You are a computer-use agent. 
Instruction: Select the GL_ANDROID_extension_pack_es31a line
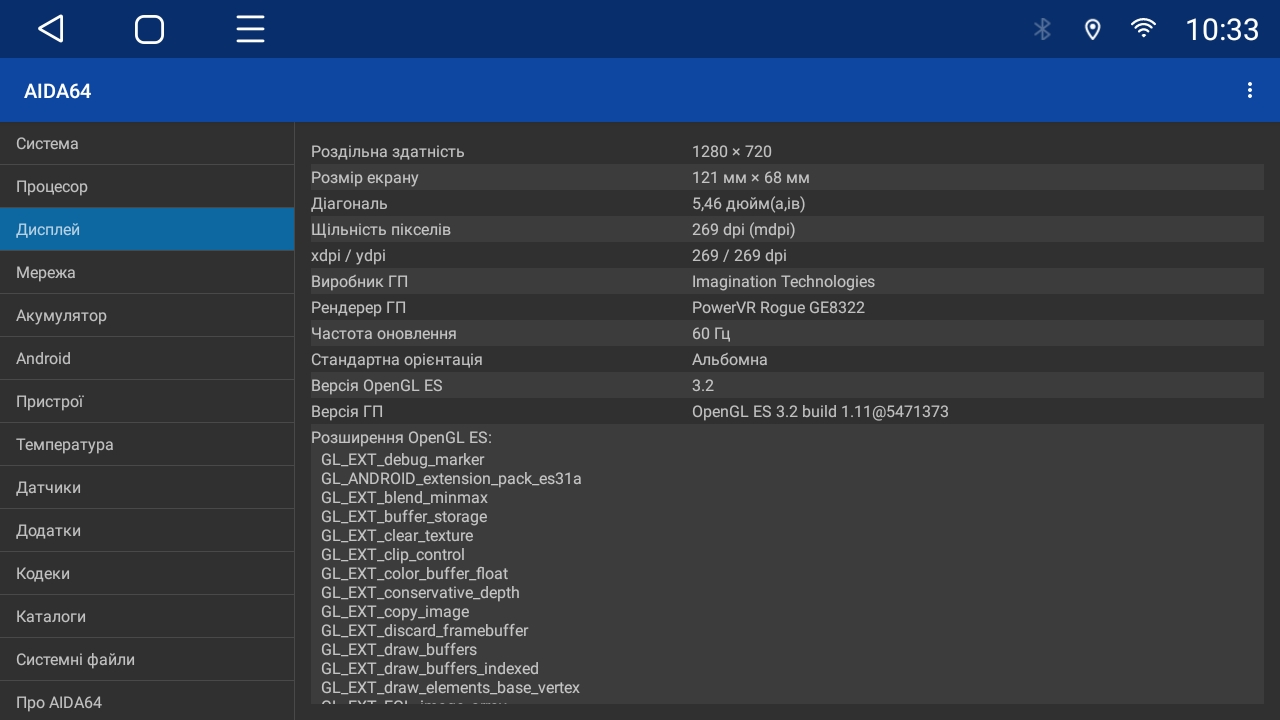point(451,479)
